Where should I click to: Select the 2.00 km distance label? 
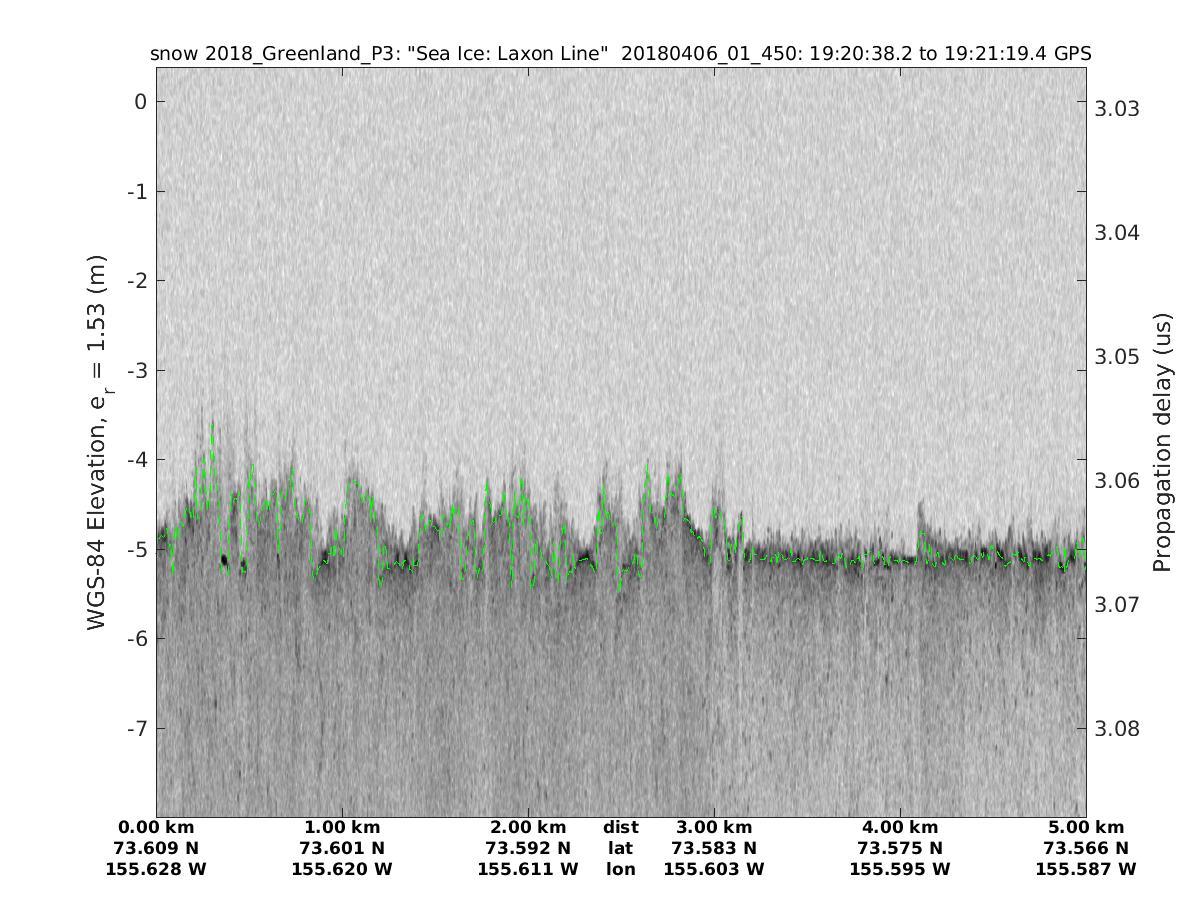pyautogui.click(x=528, y=828)
